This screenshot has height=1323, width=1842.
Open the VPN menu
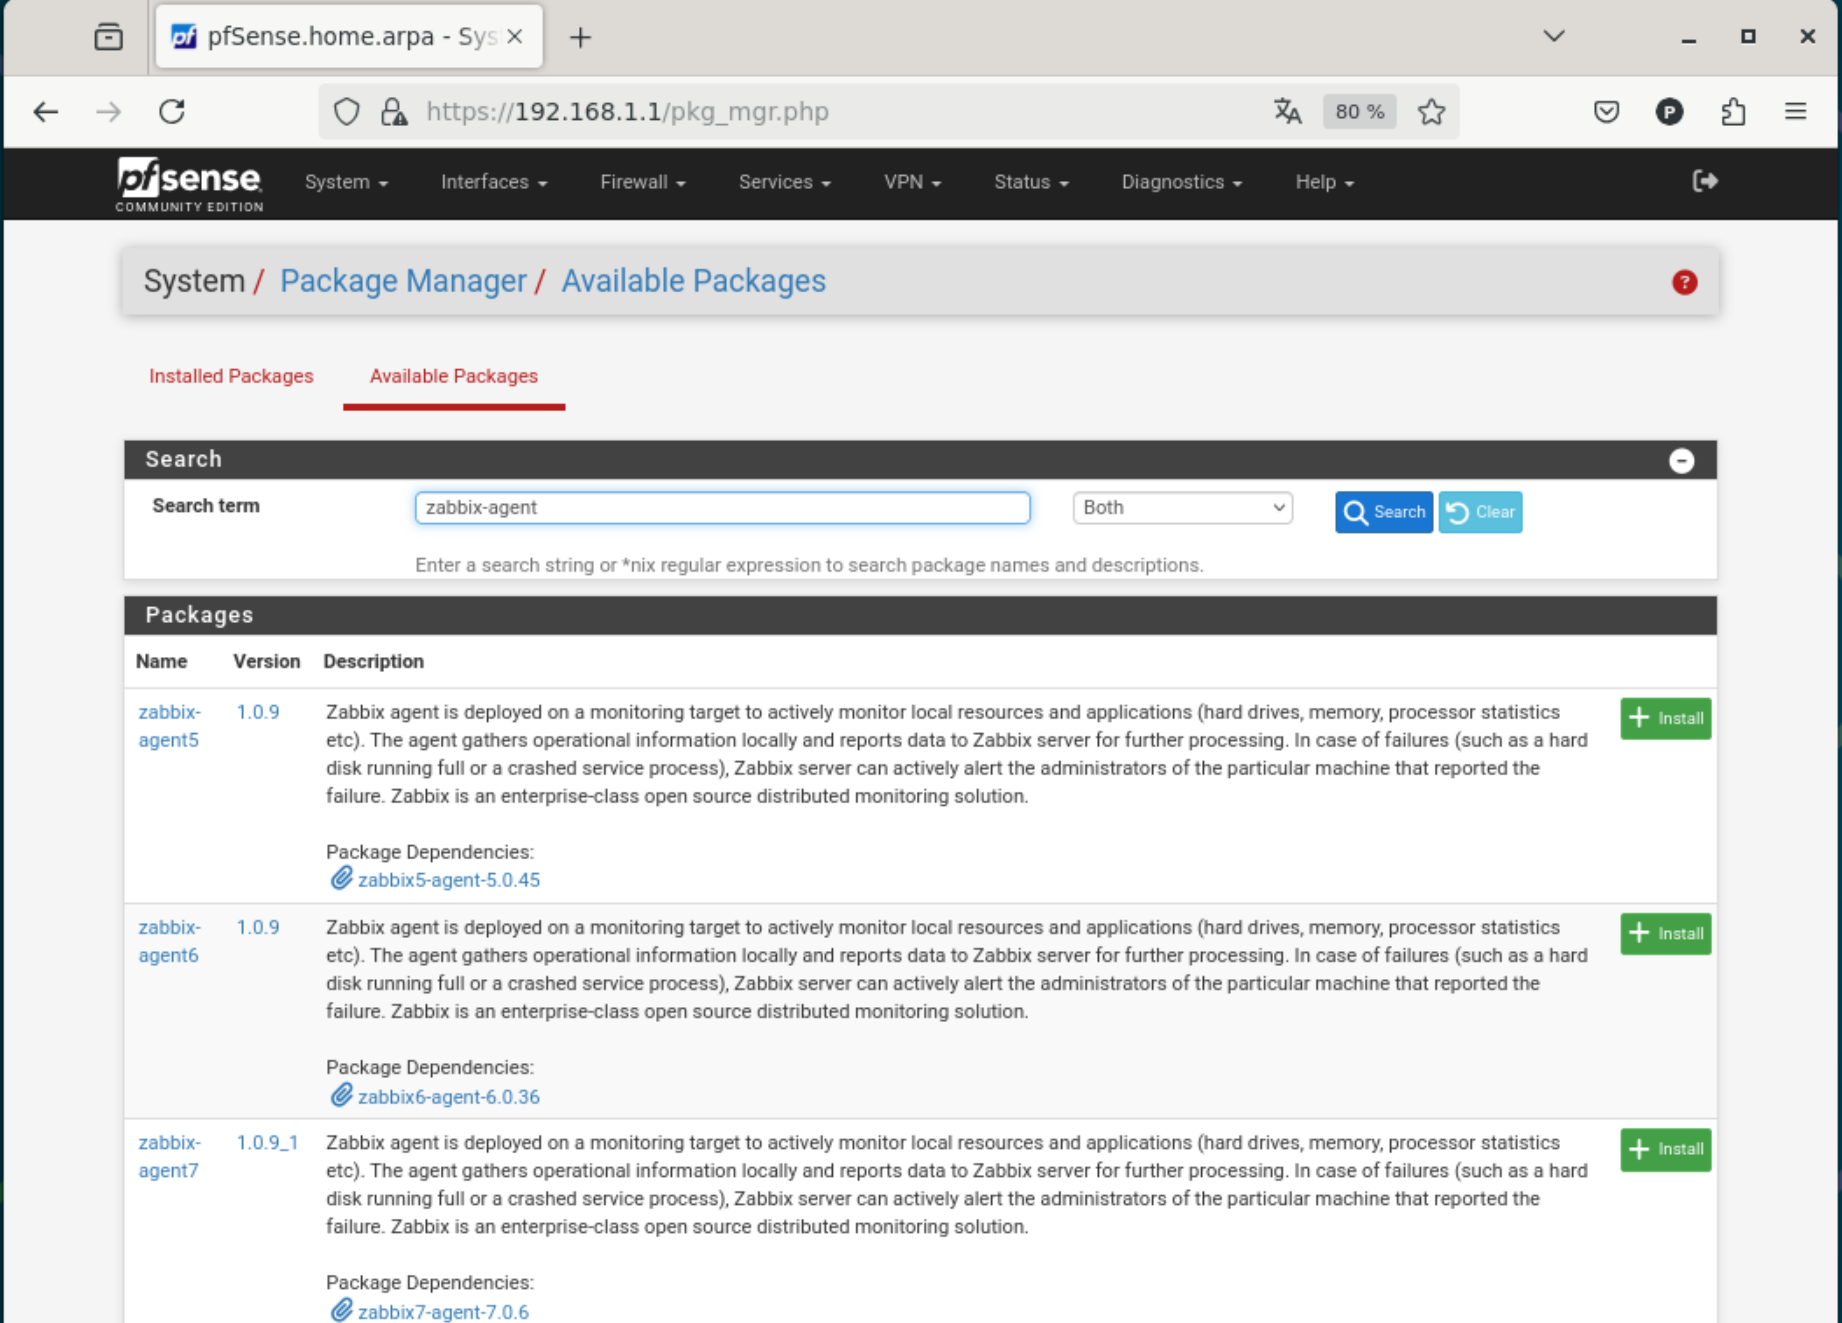click(912, 182)
